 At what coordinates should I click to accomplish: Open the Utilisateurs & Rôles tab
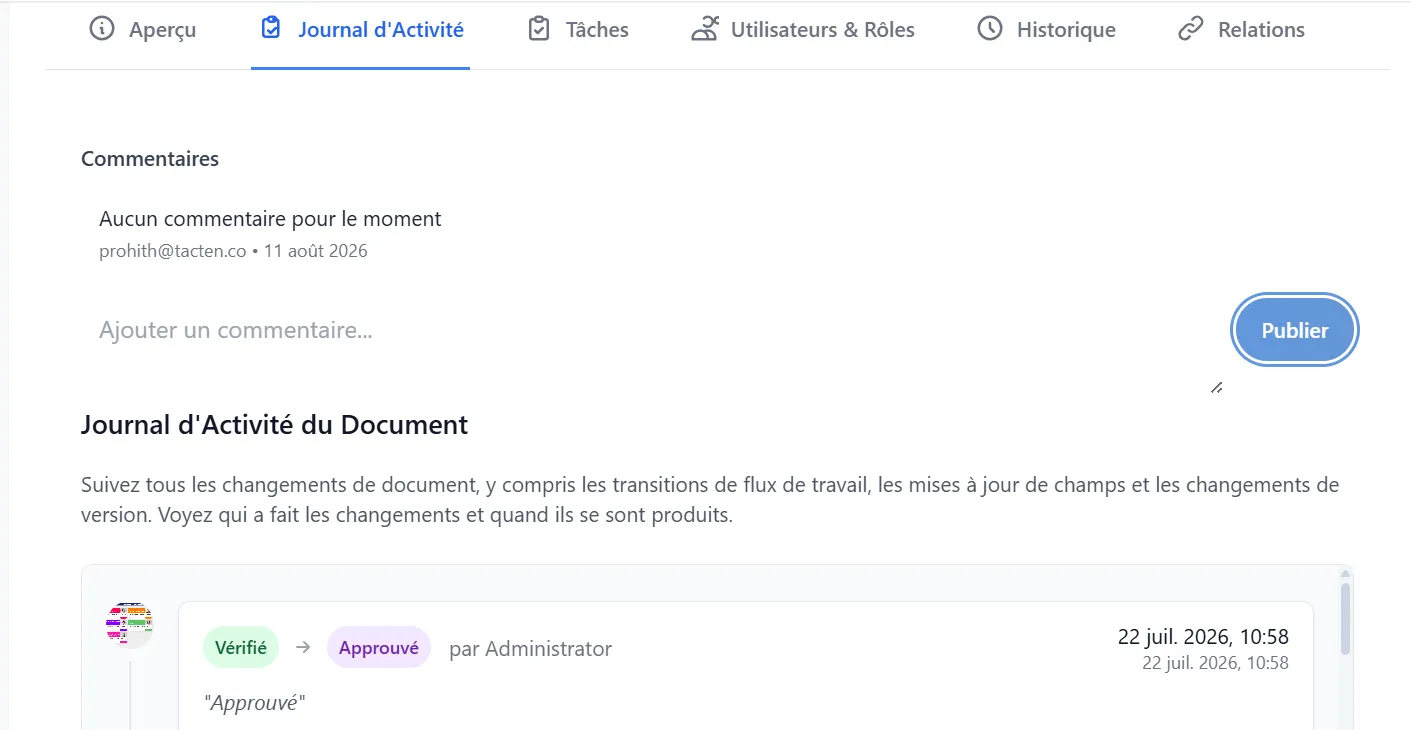(x=803, y=30)
